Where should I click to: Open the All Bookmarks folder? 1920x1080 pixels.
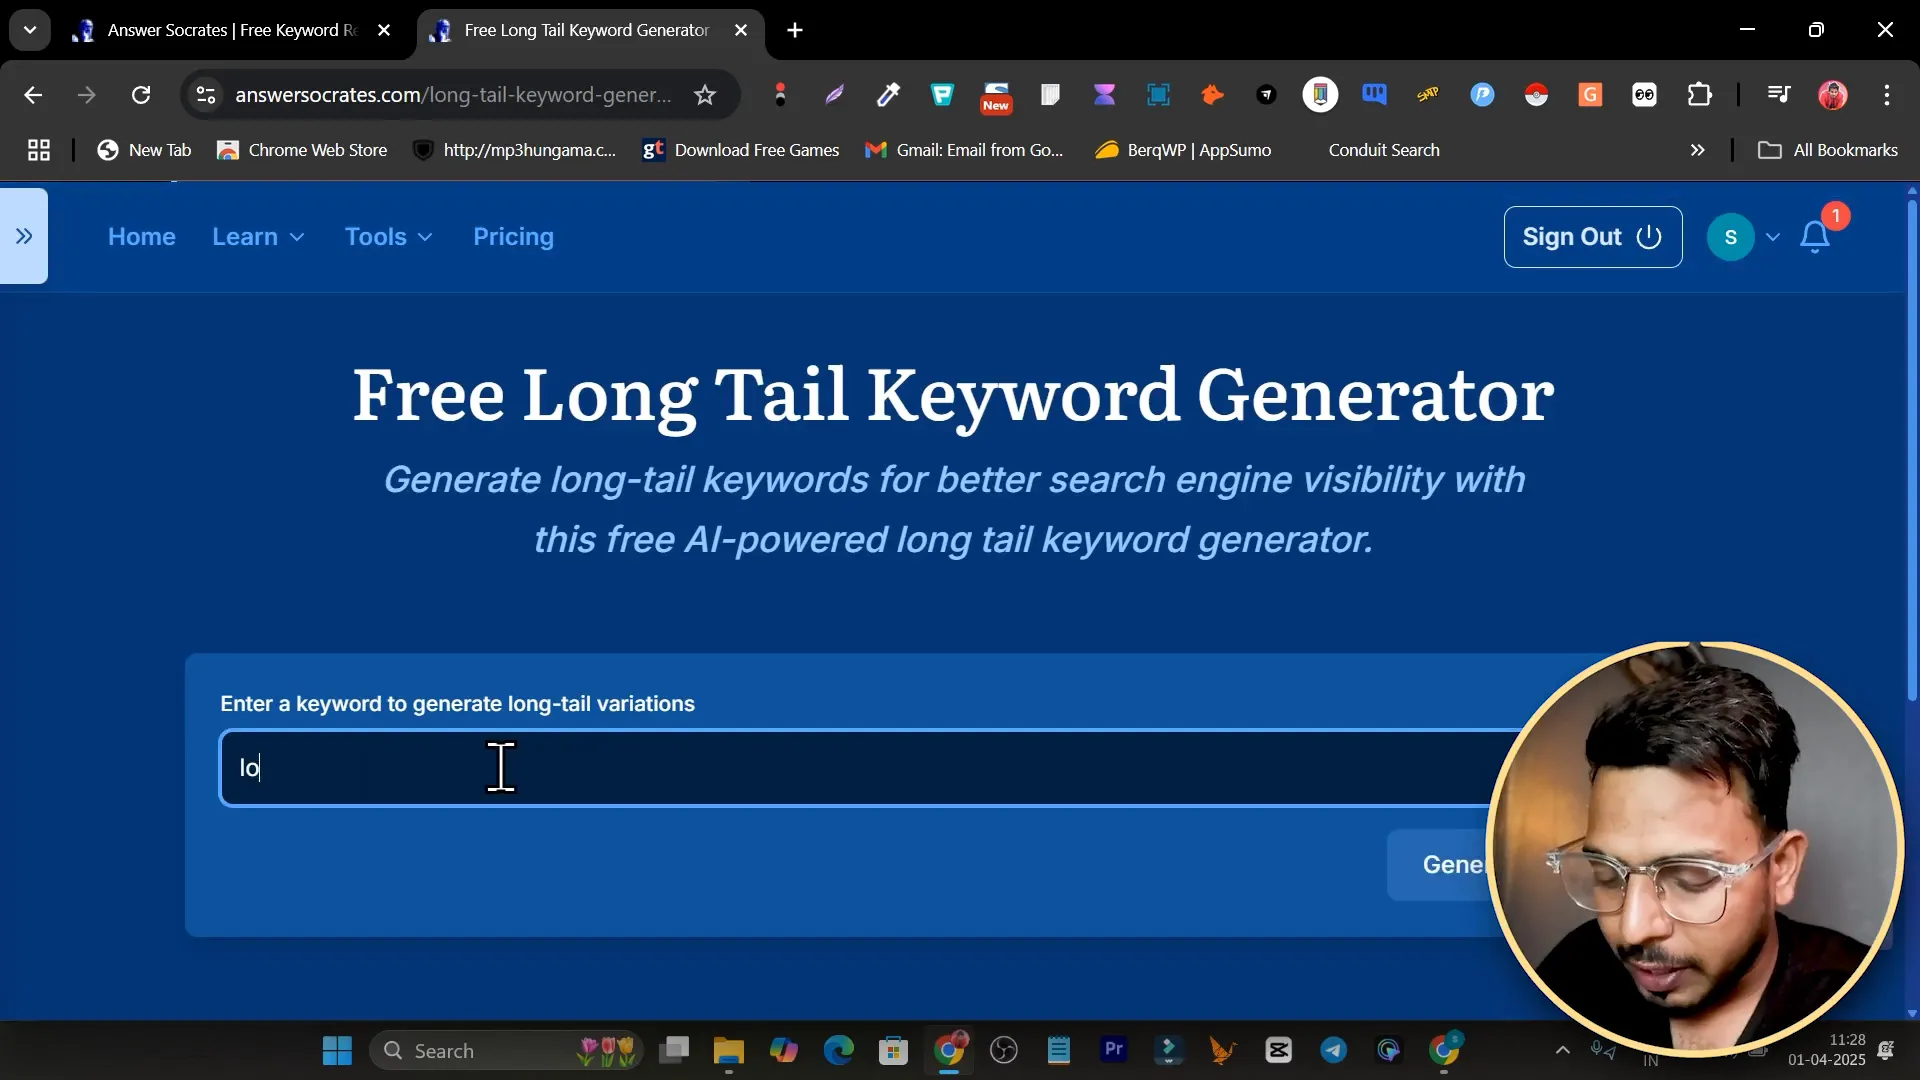[1828, 150]
